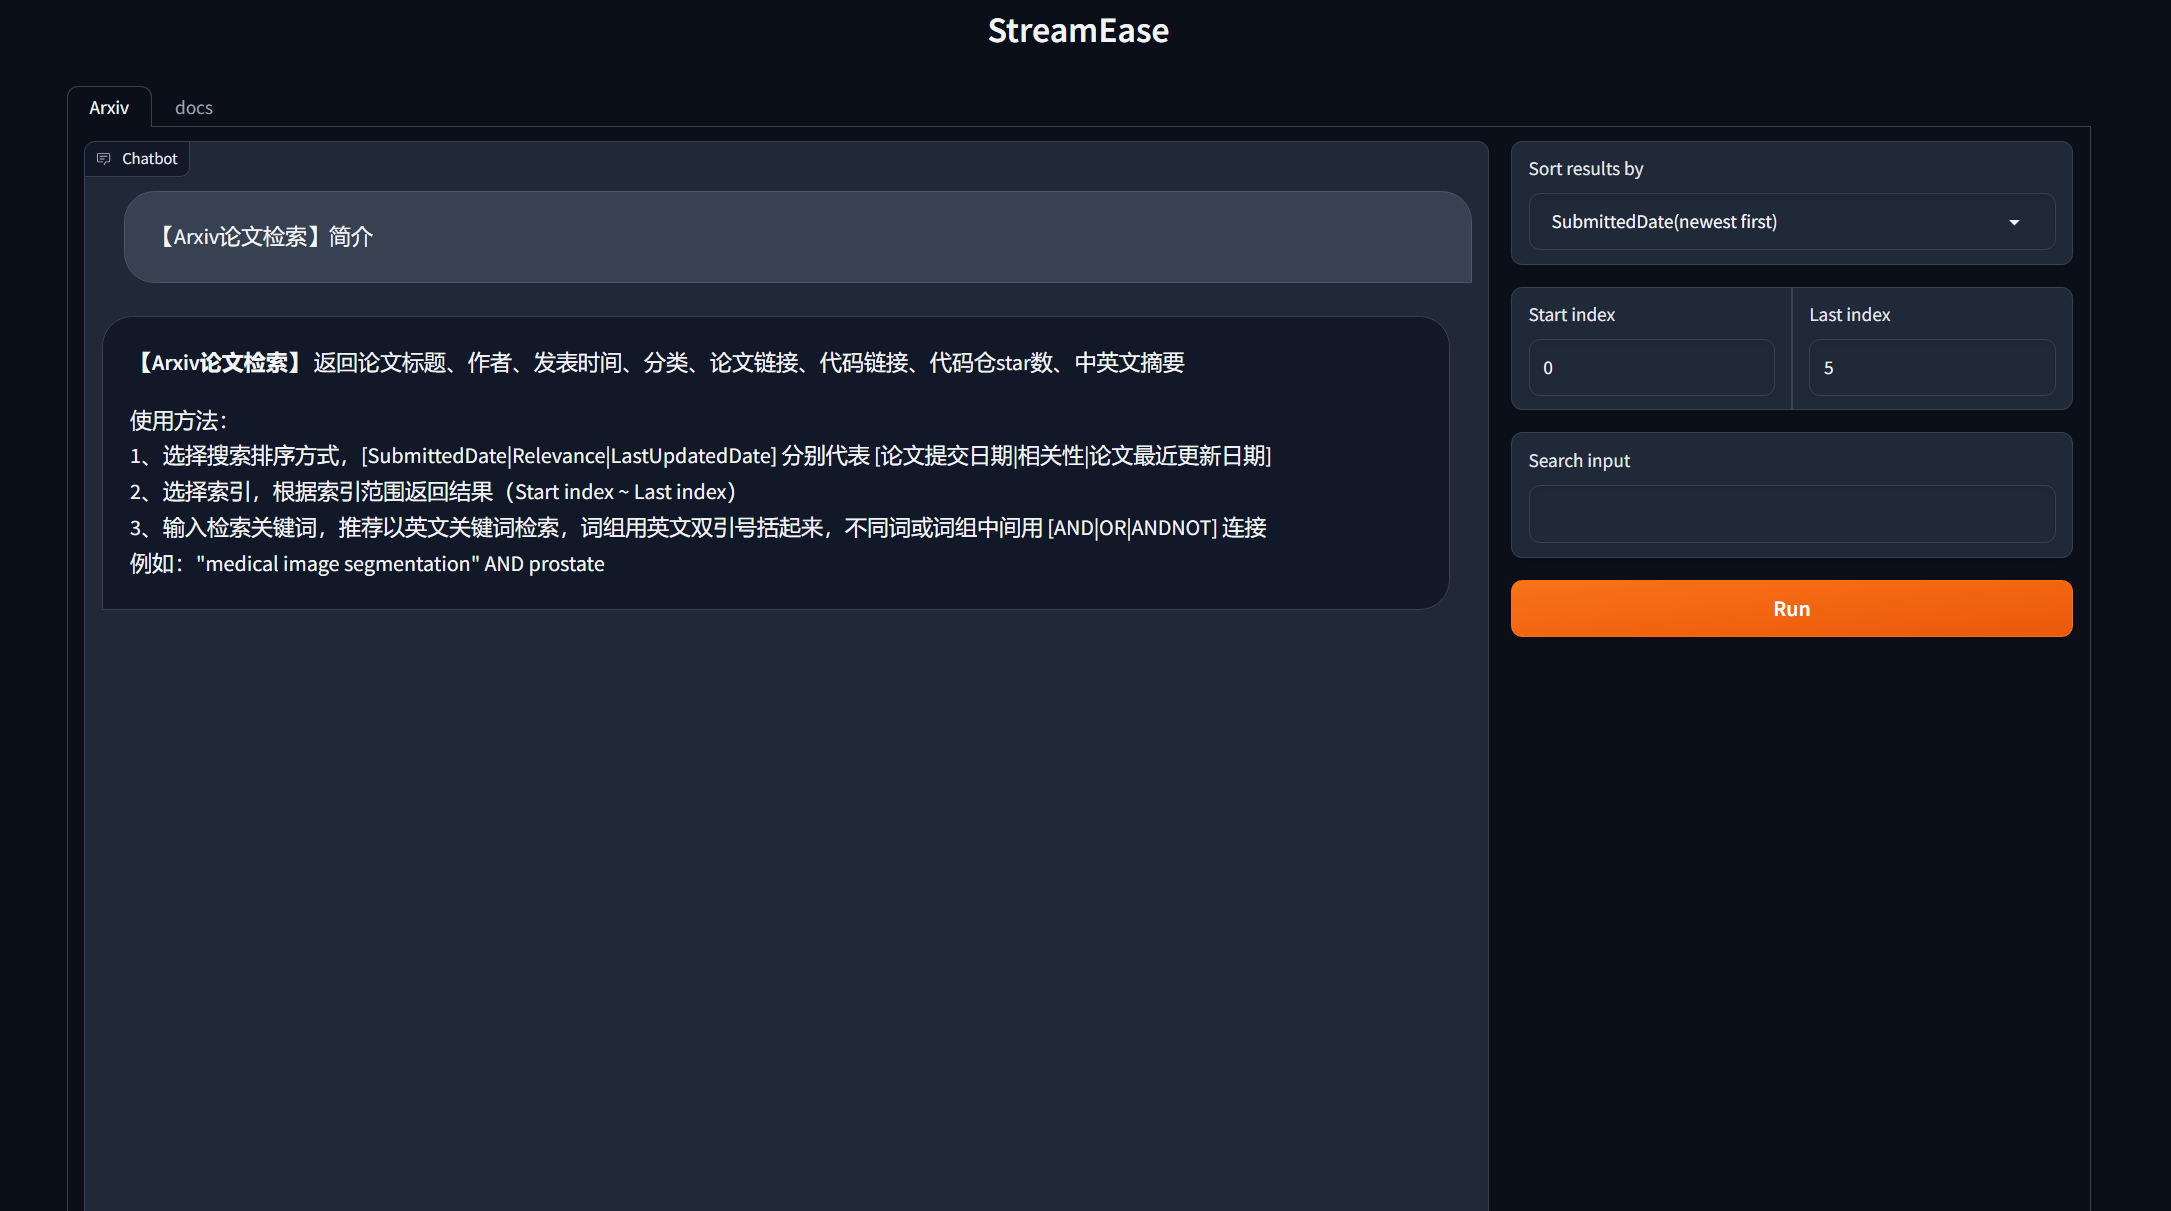
Task: Select the Arxiv tab
Action: [x=109, y=108]
